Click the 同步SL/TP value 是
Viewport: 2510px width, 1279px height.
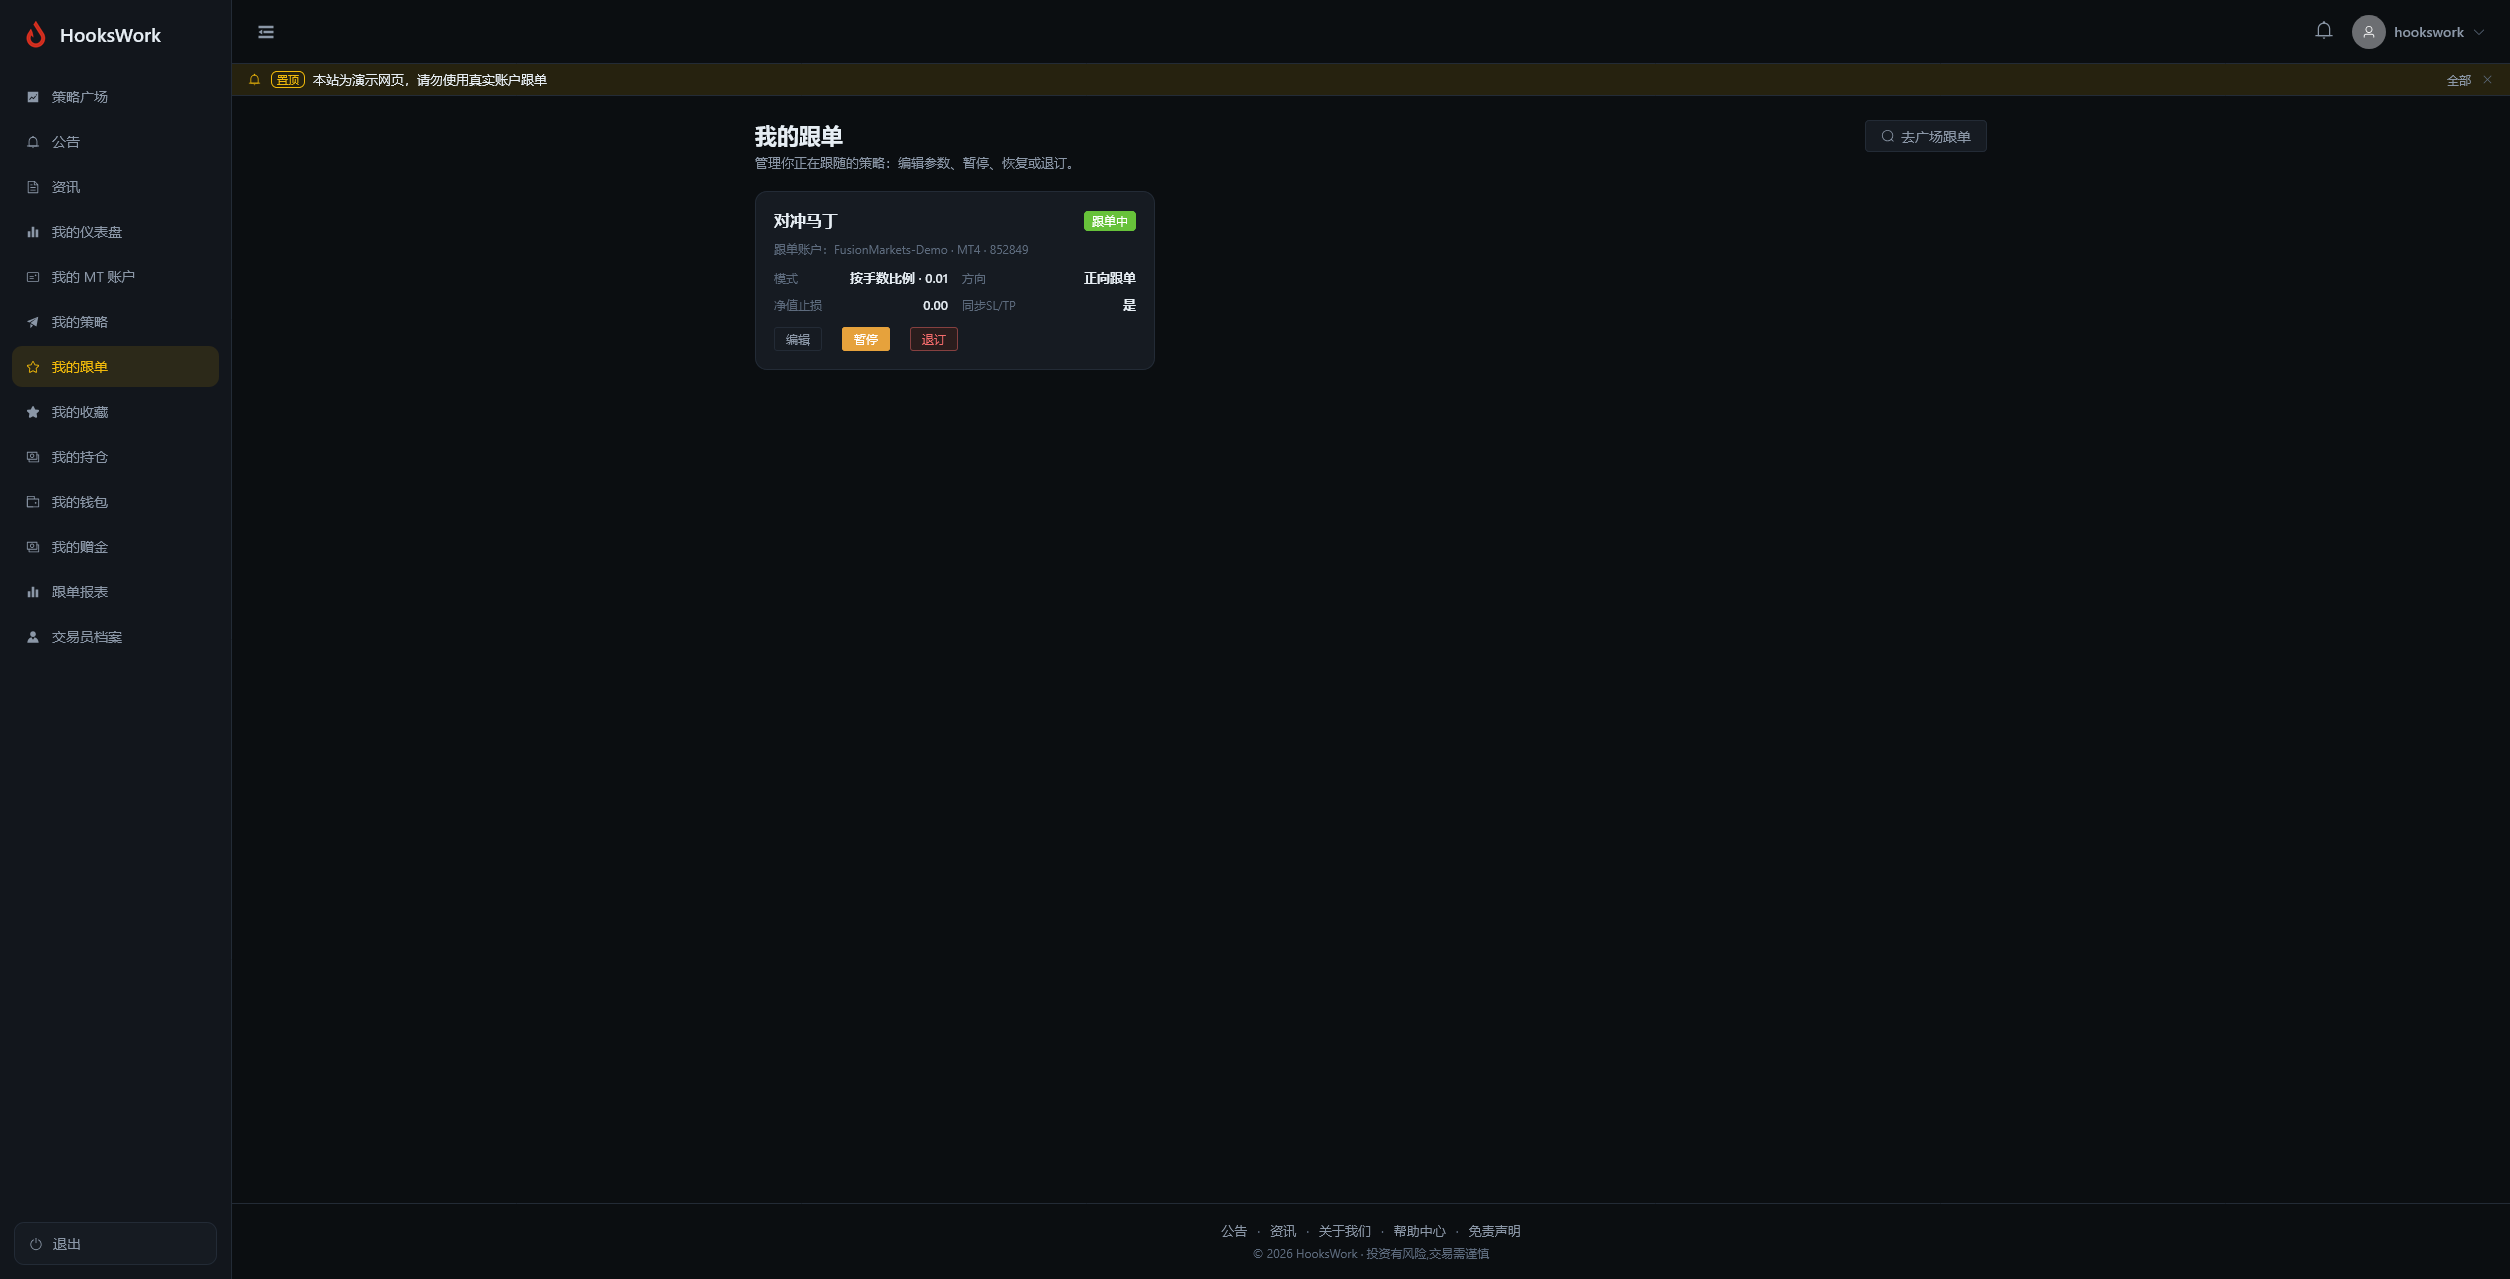pos(1129,305)
